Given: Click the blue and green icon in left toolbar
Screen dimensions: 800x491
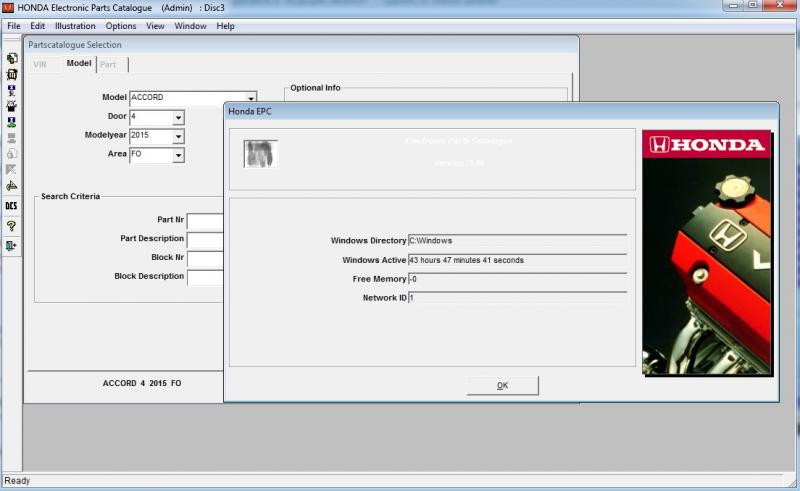Looking at the screenshot, I should tap(11, 122).
